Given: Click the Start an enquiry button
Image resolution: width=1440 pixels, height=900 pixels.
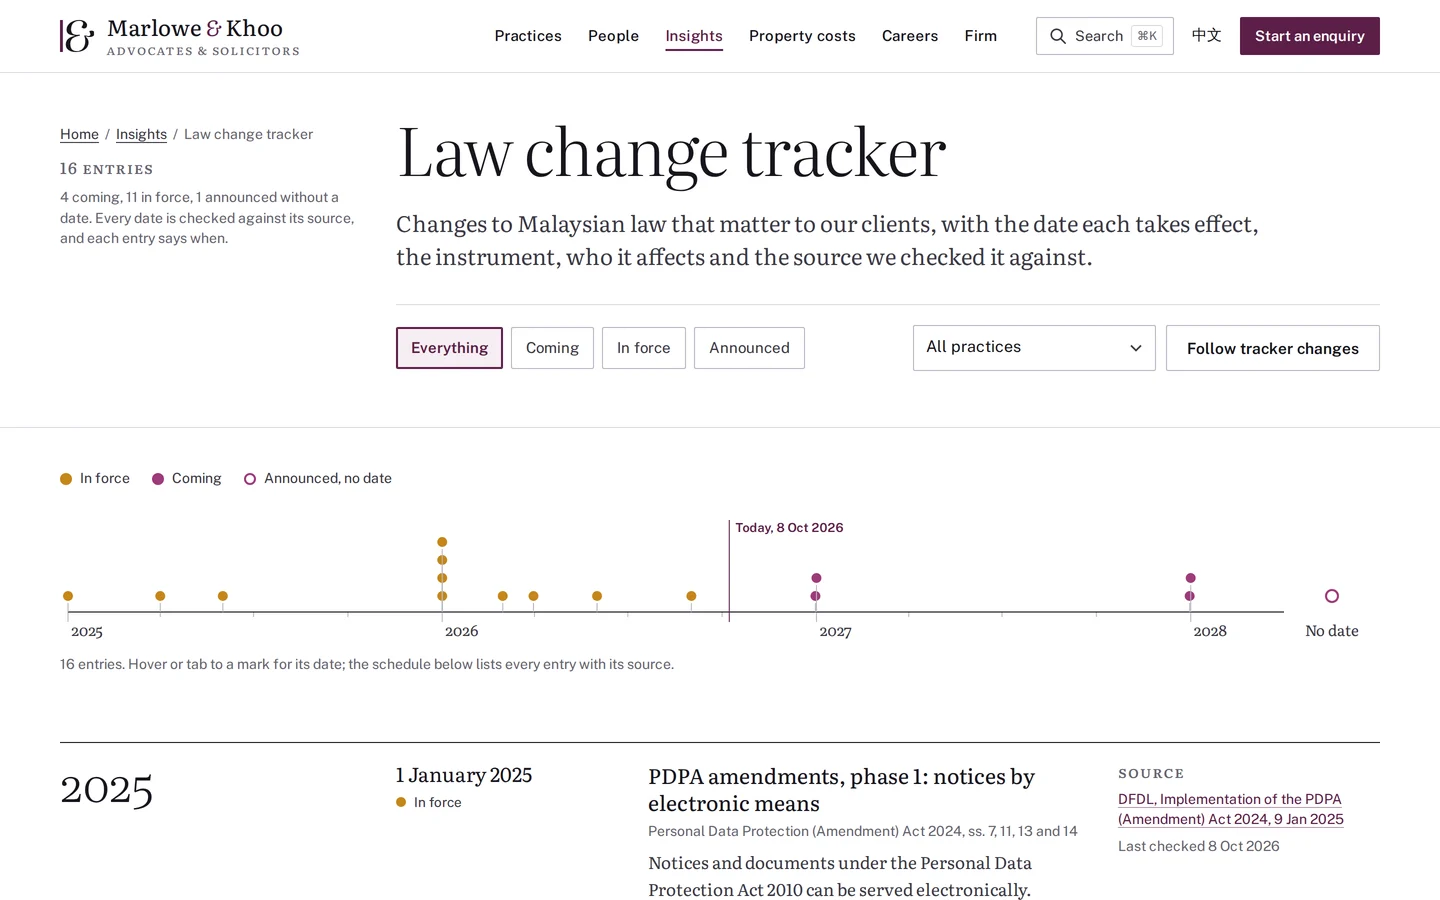Looking at the screenshot, I should (x=1310, y=36).
